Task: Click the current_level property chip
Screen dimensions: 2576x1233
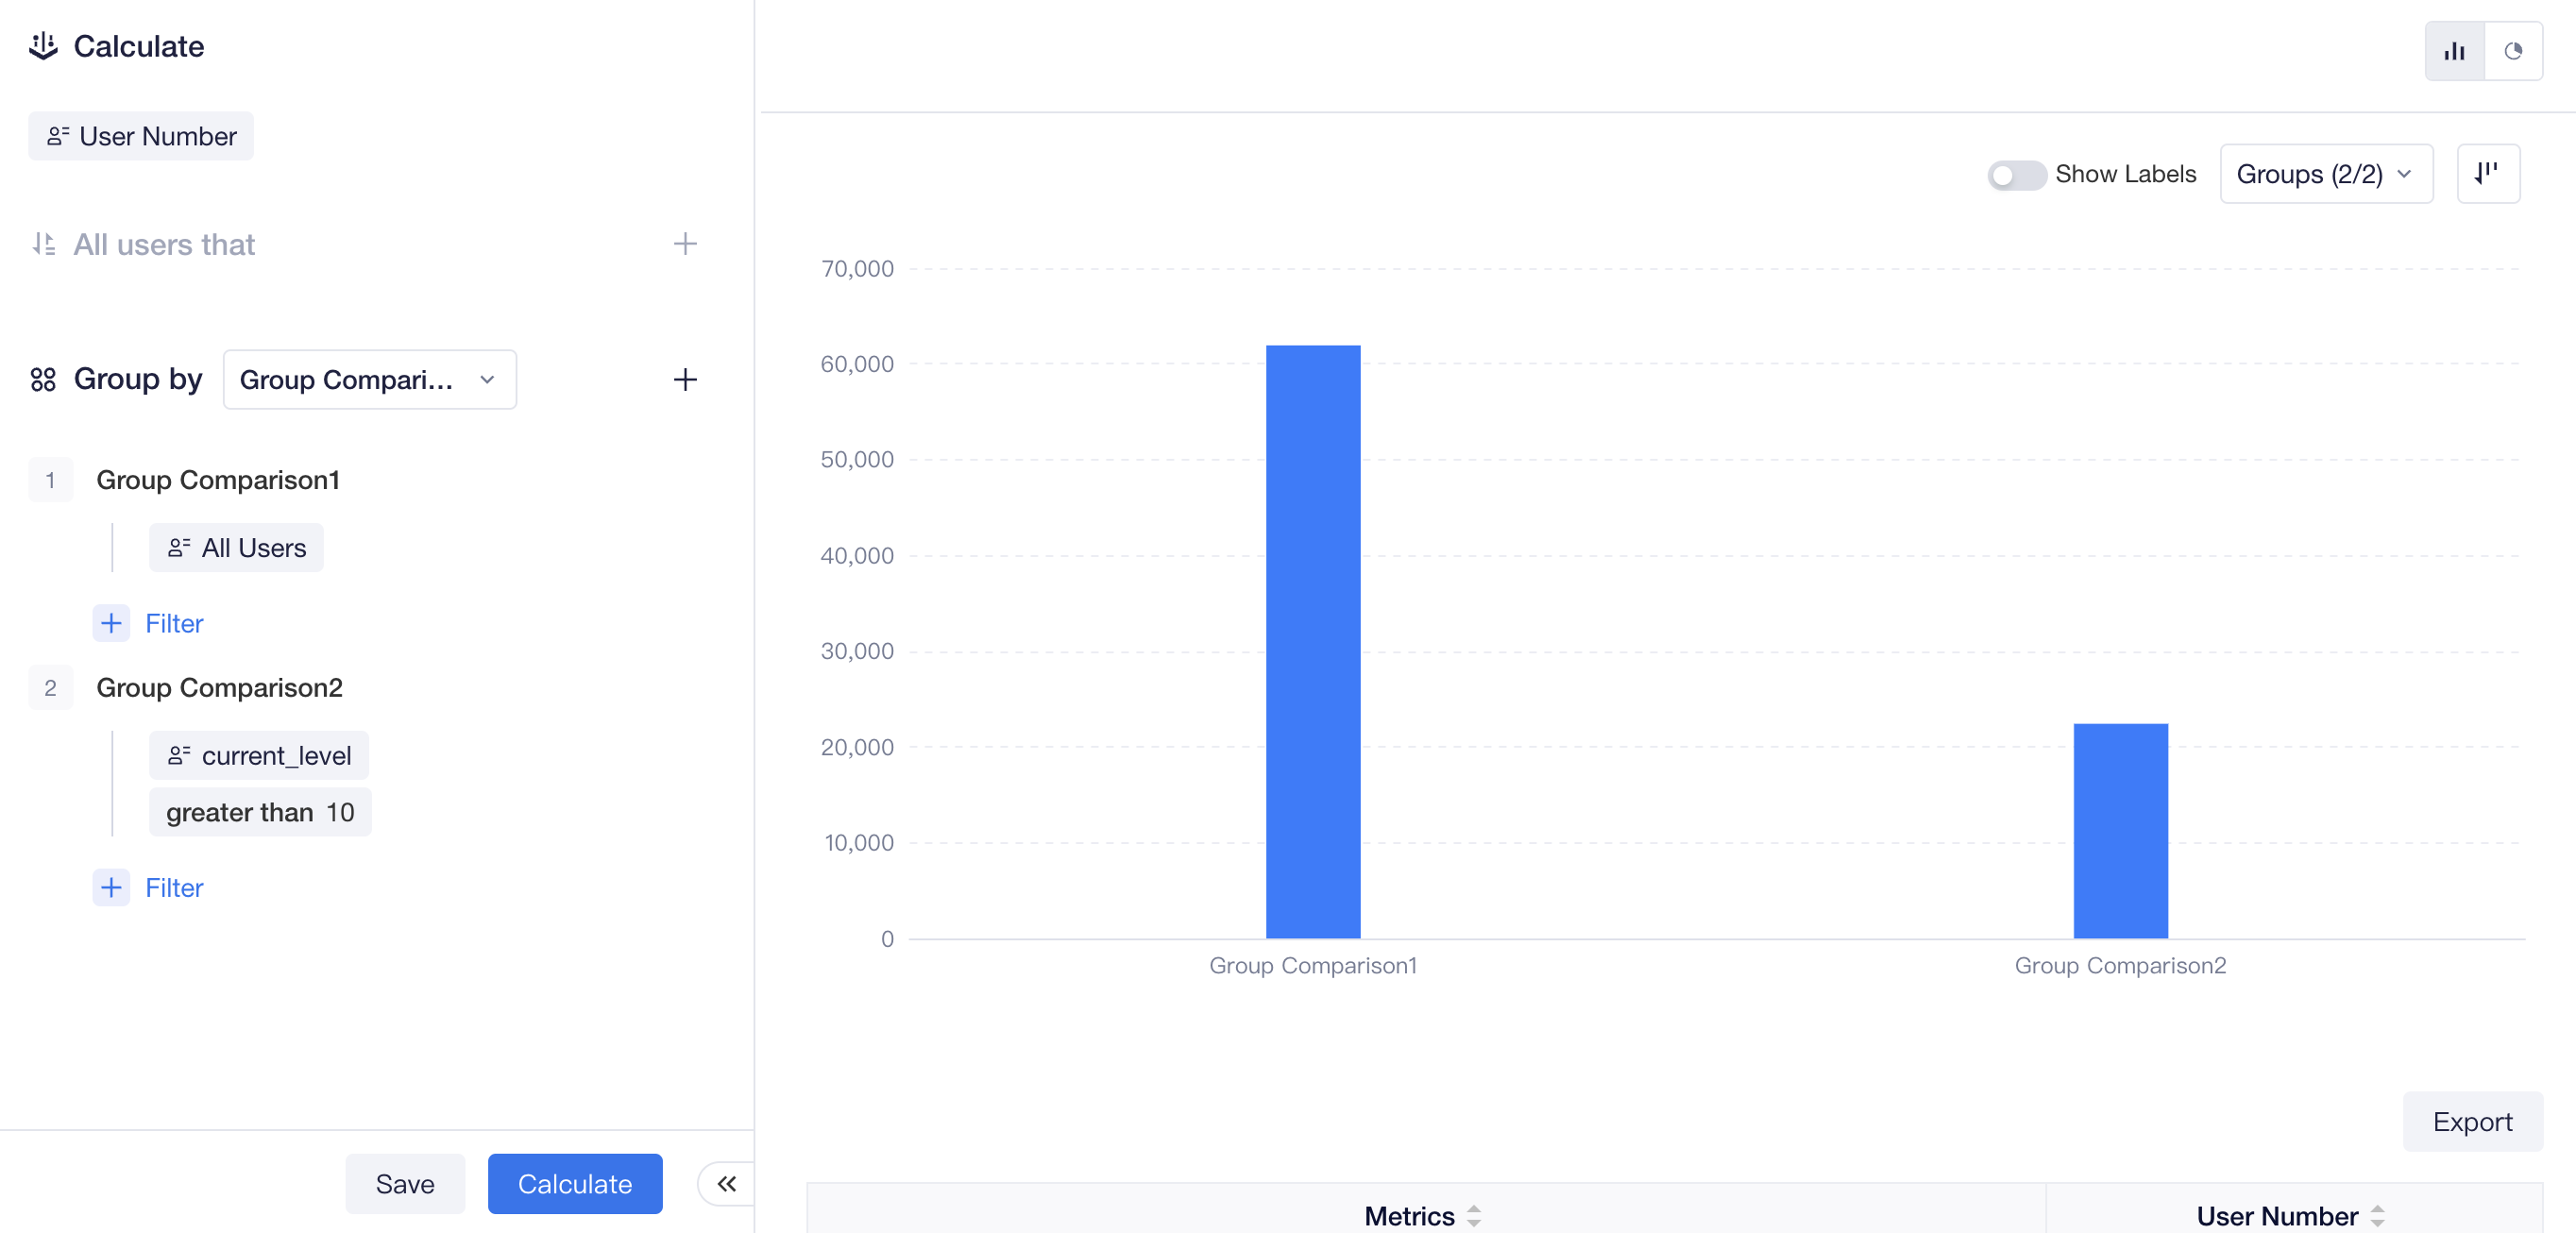Action: pyautogui.click(x=259, y=756)
